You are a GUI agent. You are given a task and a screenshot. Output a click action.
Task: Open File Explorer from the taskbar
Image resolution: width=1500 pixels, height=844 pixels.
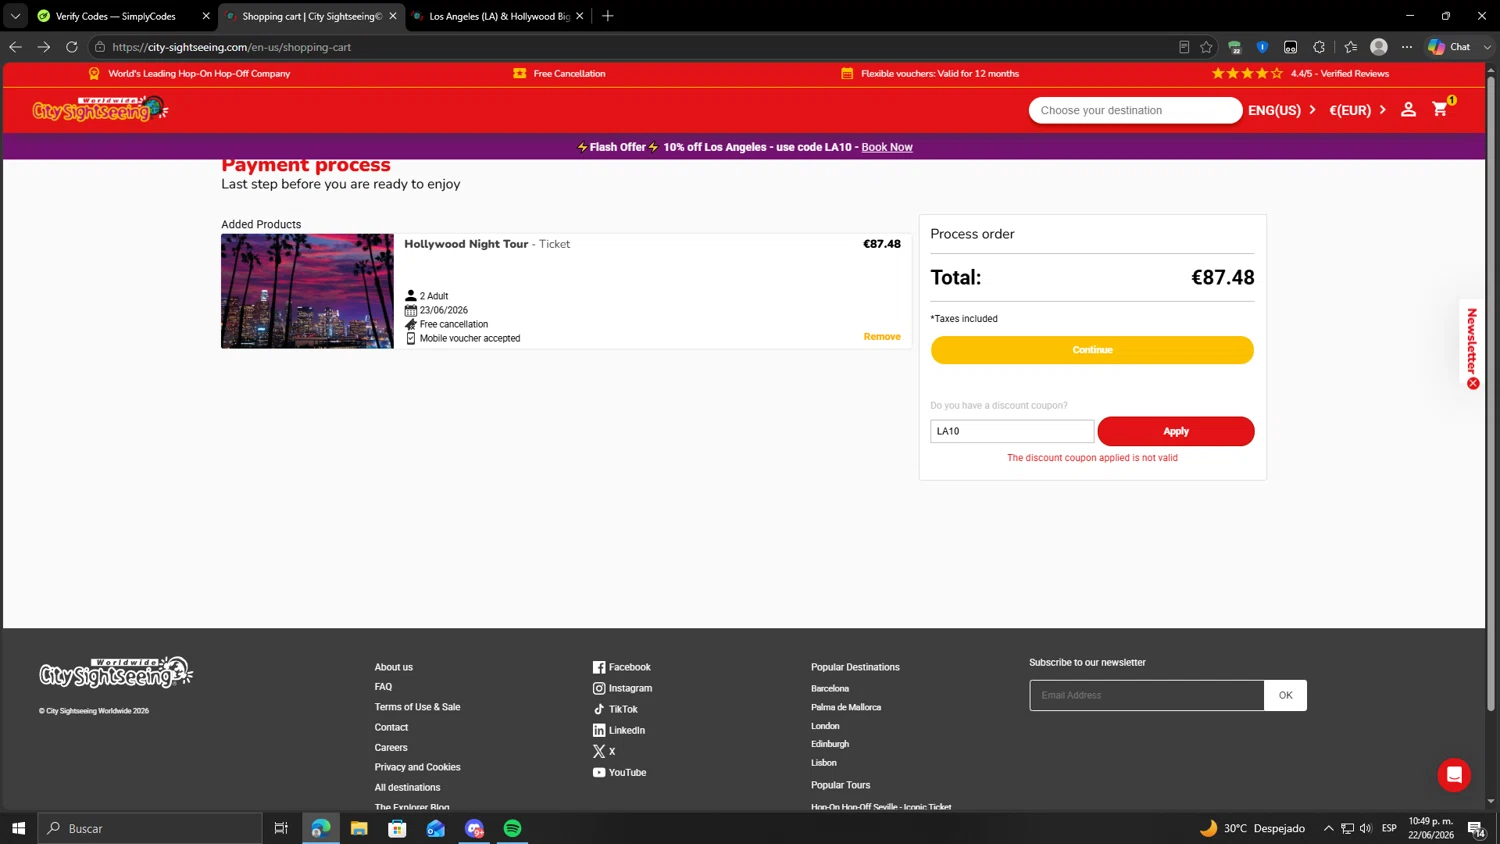tap(359, 828)
